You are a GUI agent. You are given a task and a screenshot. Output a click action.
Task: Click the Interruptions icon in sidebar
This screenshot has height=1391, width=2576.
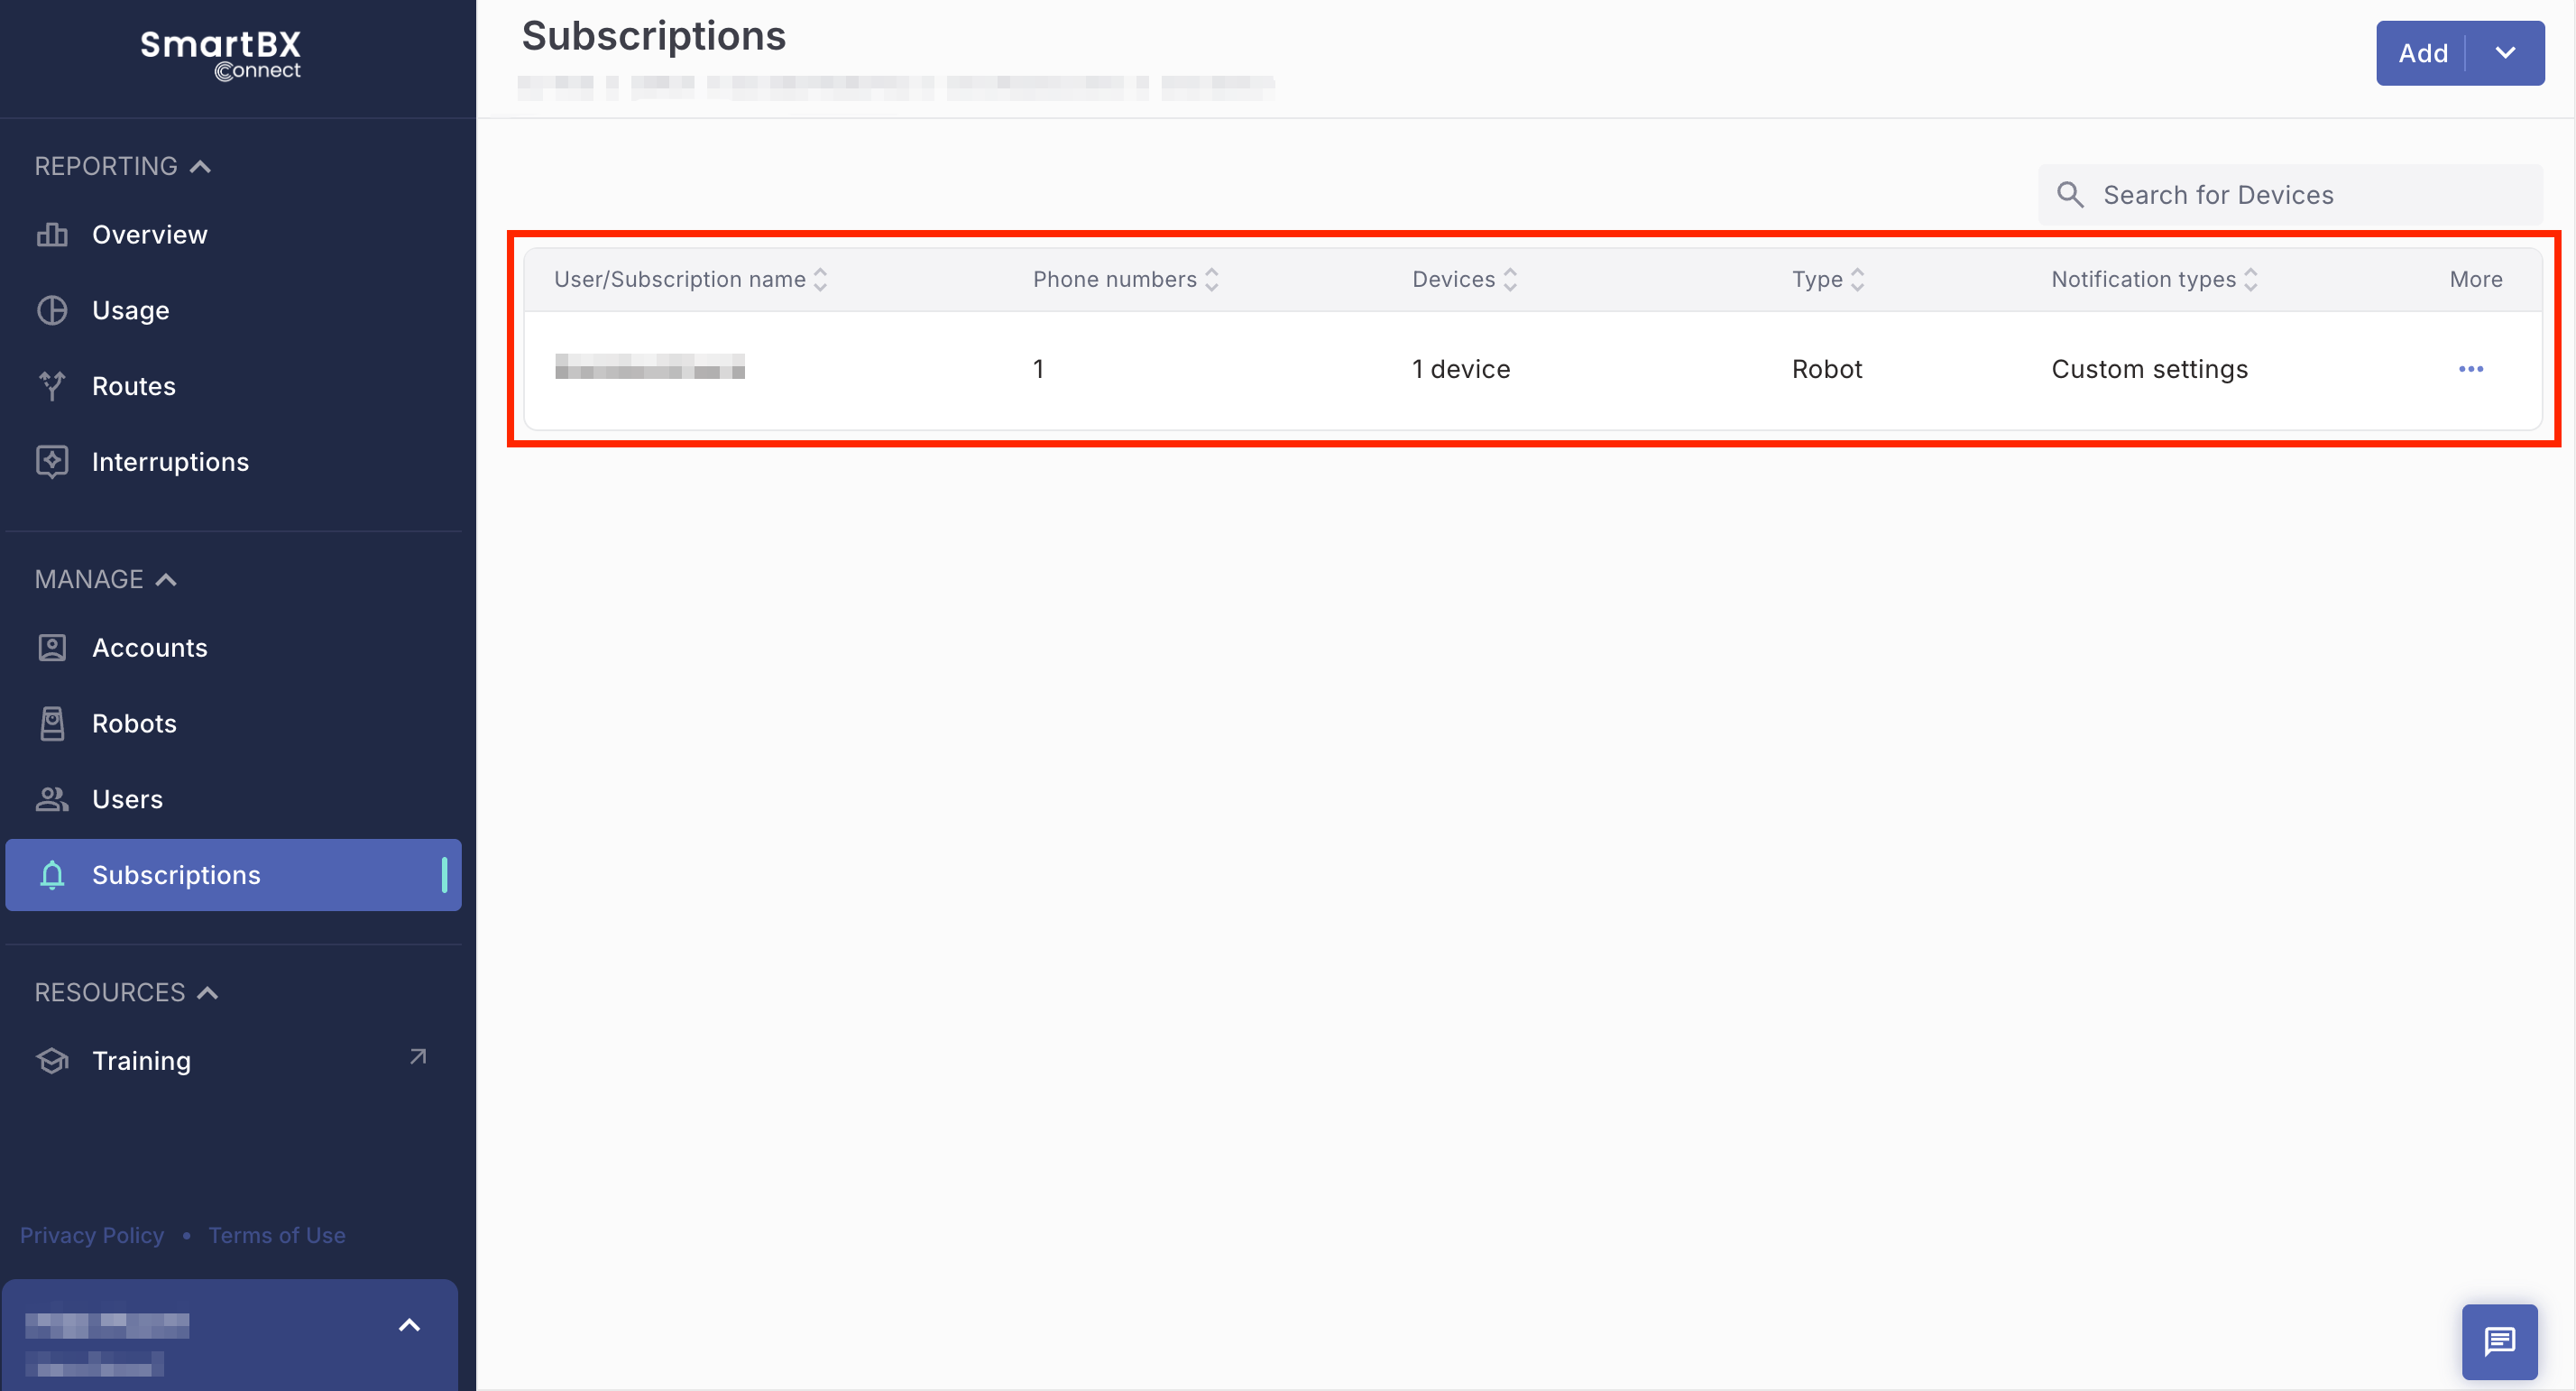(x=52, y=462)
